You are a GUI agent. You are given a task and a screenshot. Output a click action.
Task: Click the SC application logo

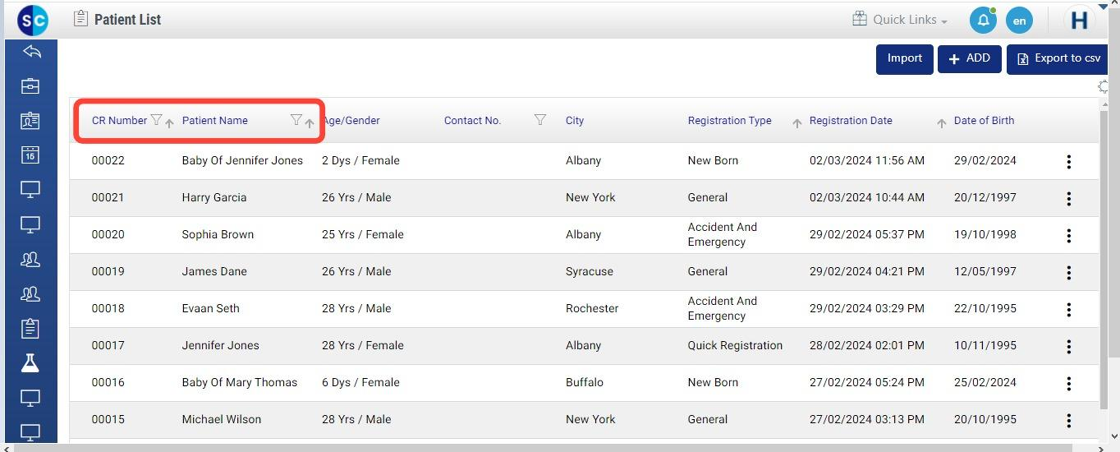point(33,20)
